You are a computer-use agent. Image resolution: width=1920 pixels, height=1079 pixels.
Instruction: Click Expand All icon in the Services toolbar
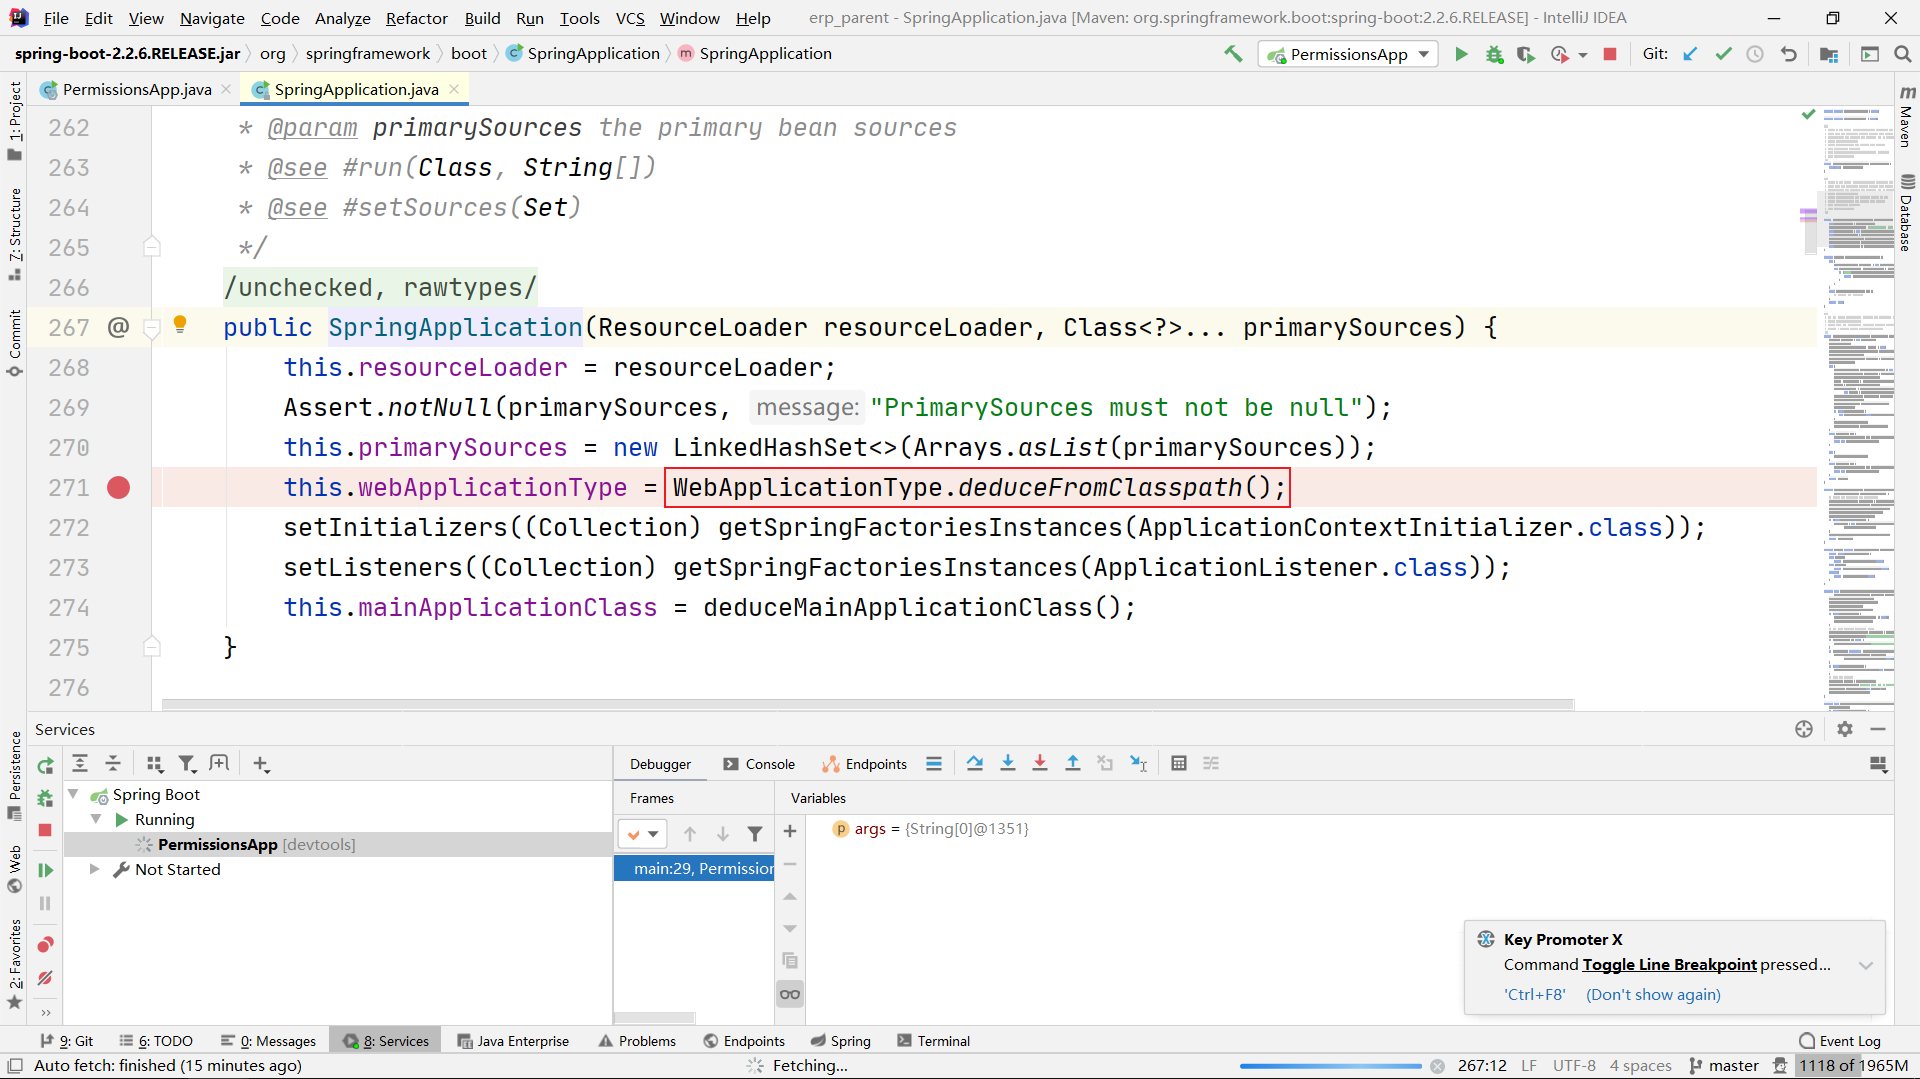(x=80, y=764)
